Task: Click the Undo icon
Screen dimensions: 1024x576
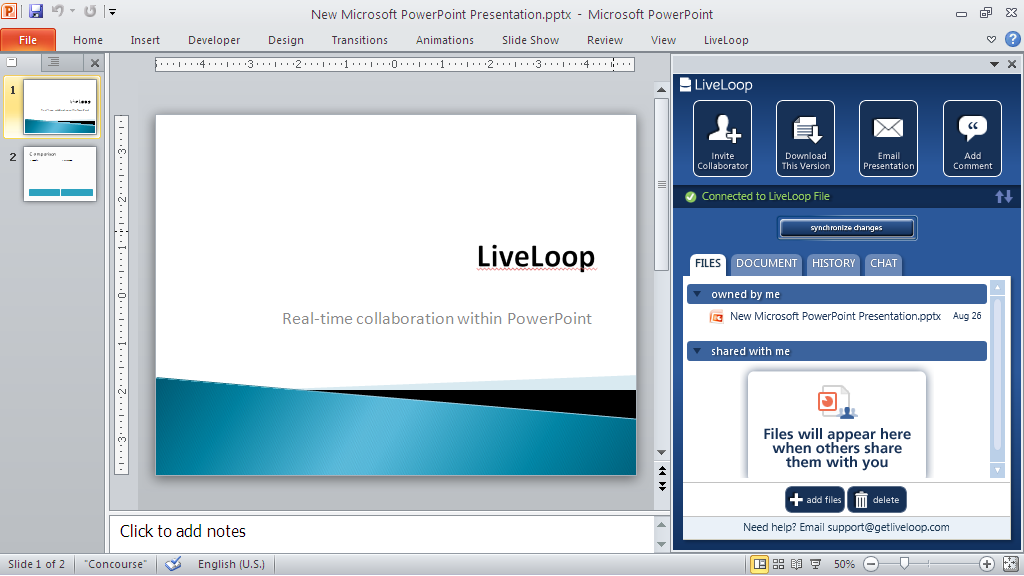Action: 57,11
